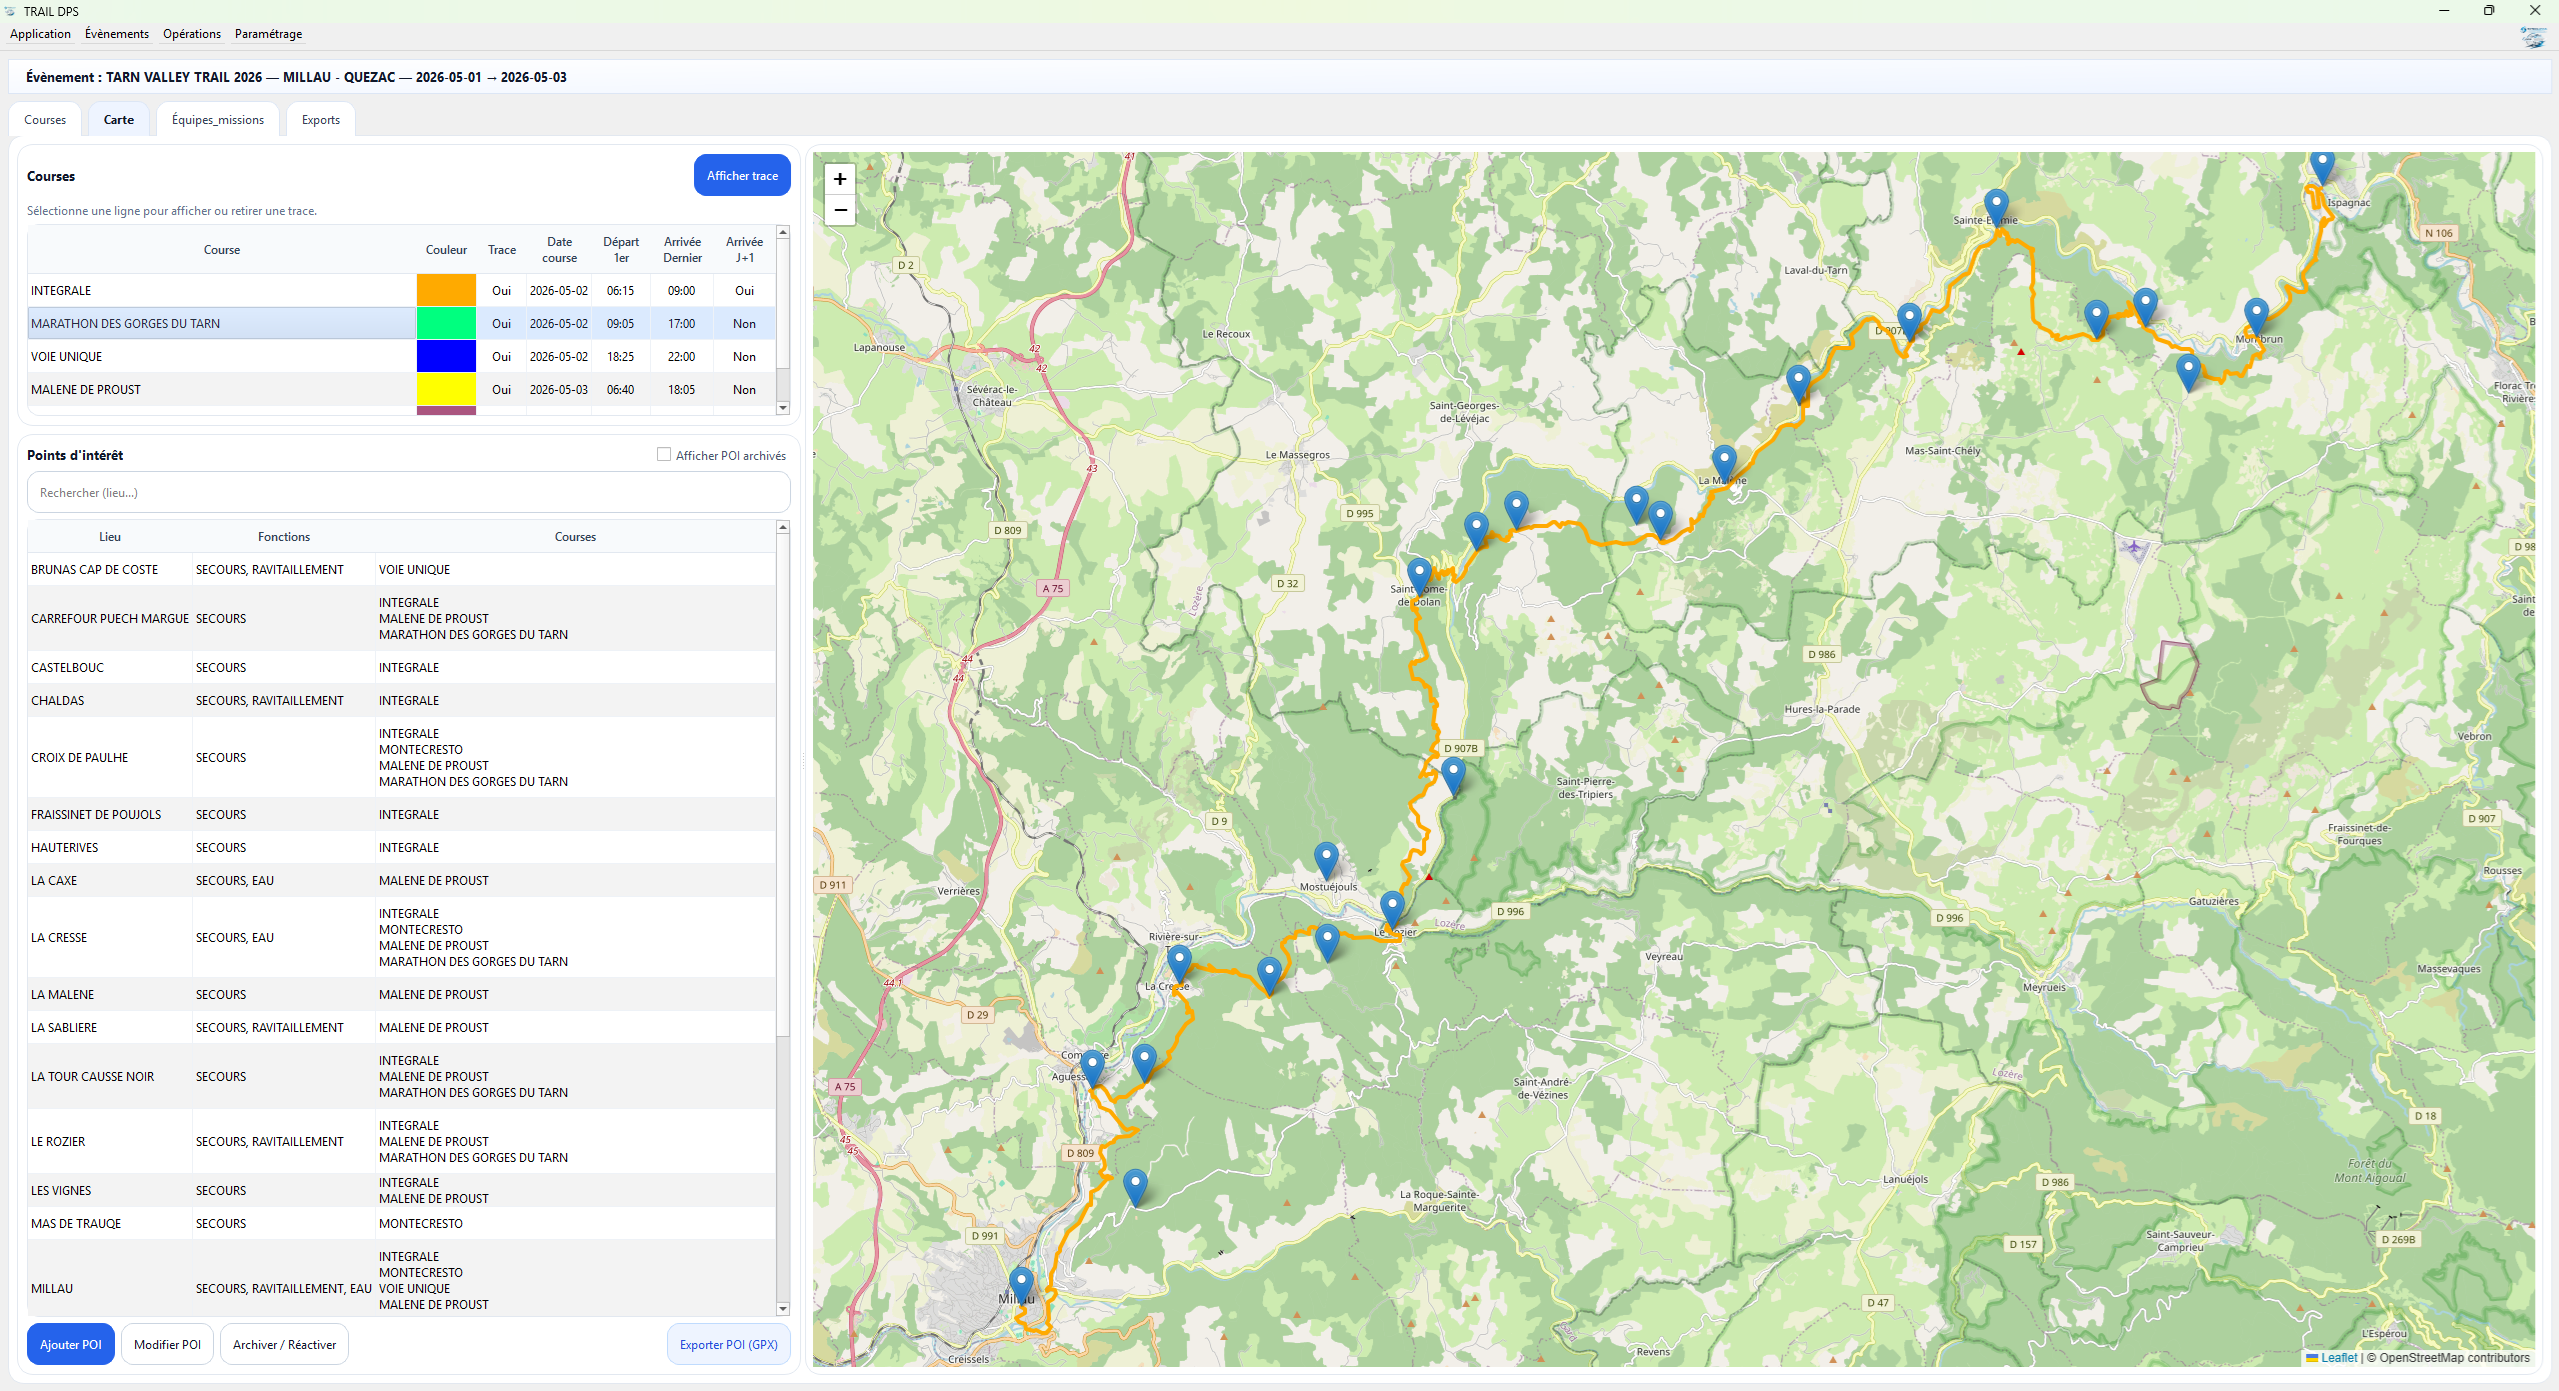Zoom out on the map
Viewport: 2559px width, 1391px height.
pos(840,210)
